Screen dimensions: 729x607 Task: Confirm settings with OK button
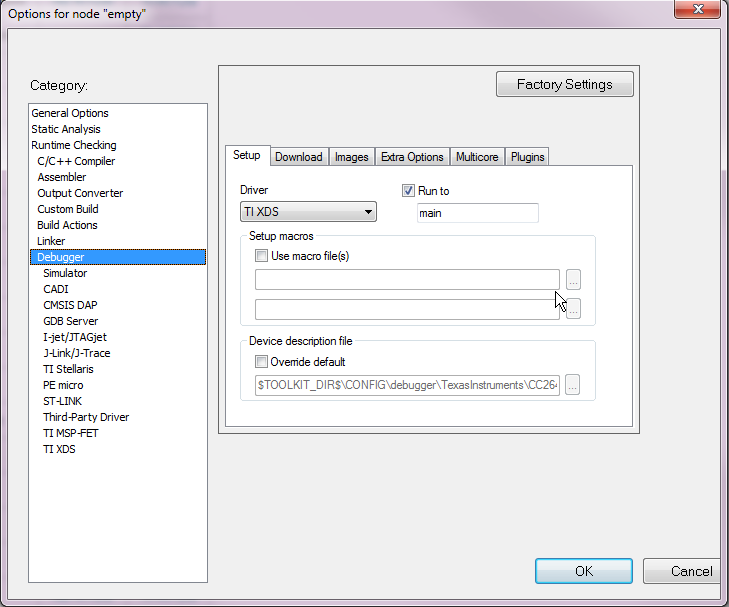[583, 571]
